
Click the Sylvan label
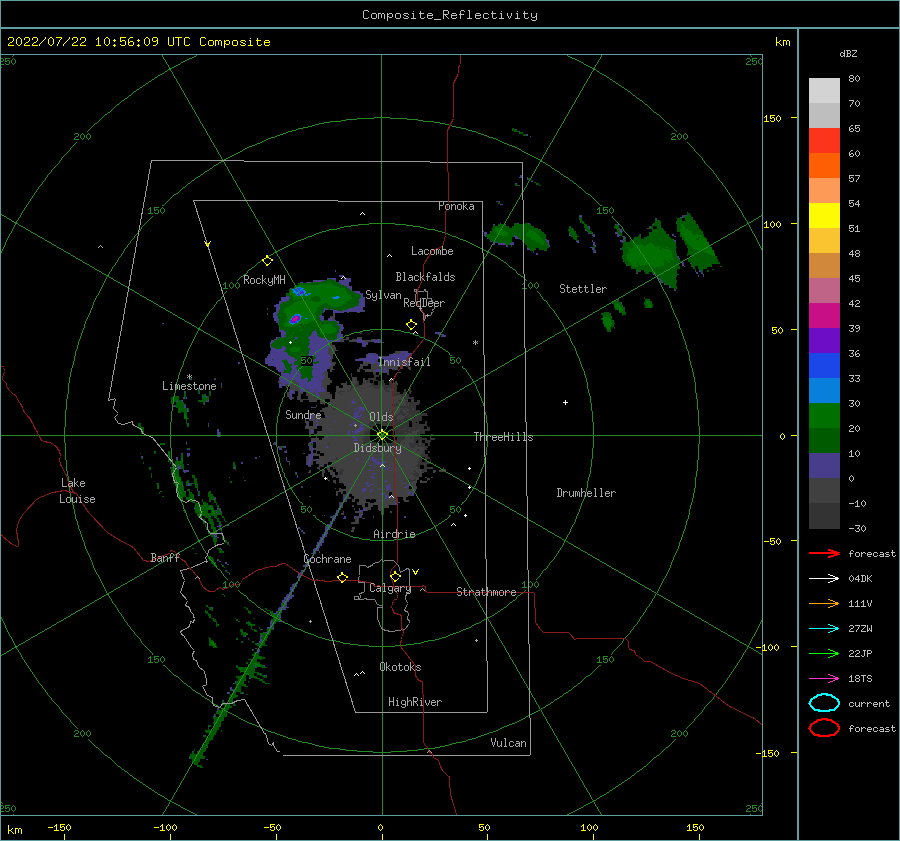click(x=383, y=295)
